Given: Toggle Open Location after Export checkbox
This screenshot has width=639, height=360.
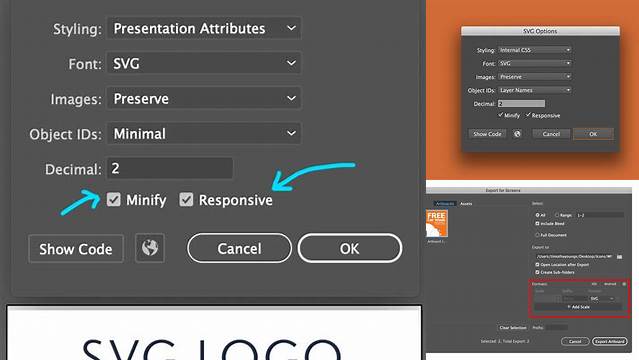Looking at the screenshot, I should point(538,265).
